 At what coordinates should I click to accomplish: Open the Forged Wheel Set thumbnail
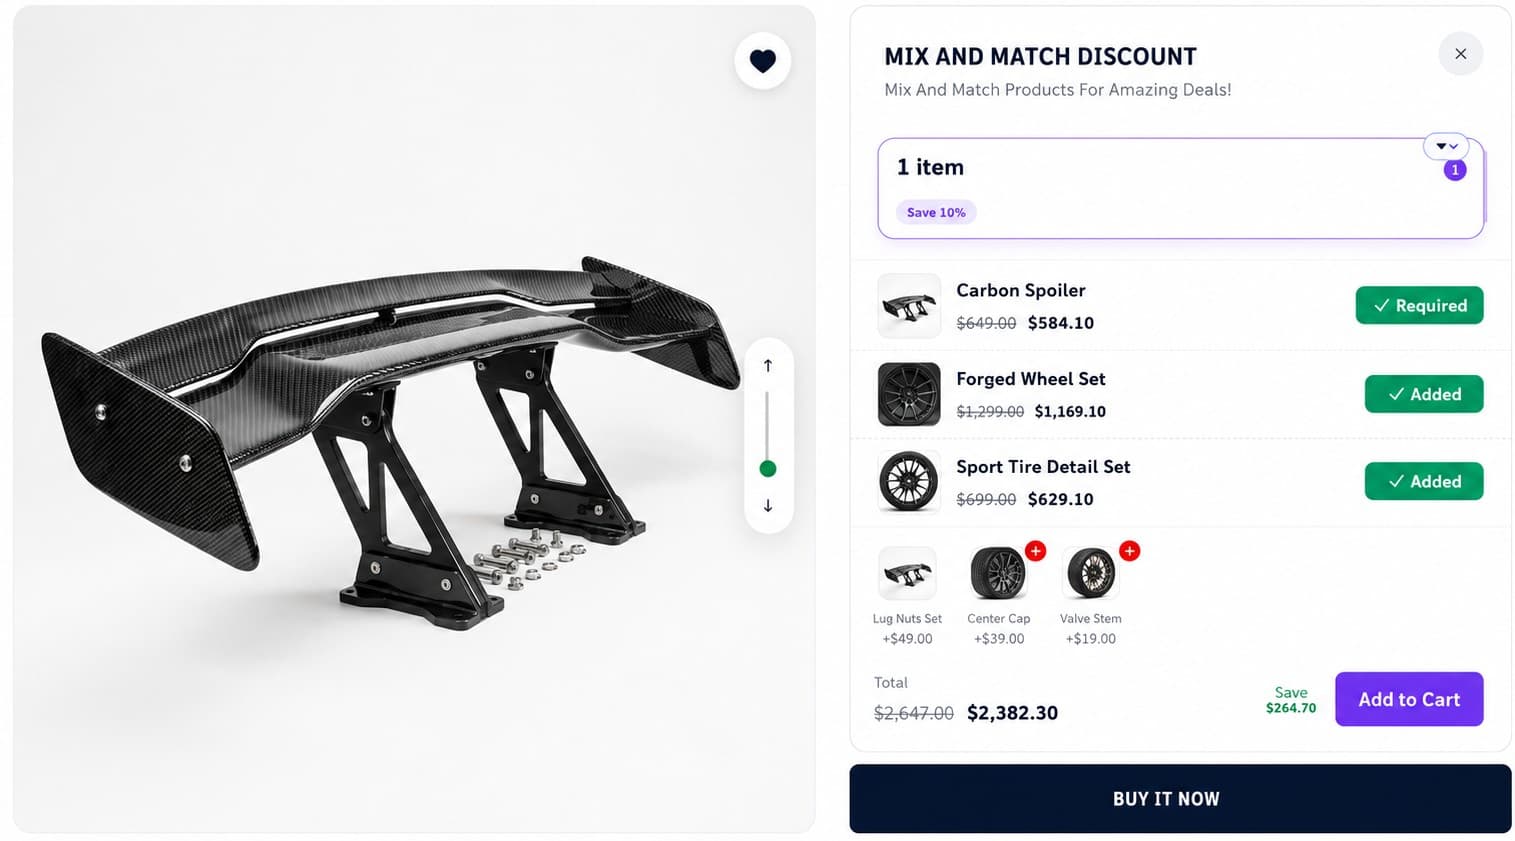point(909,394)
